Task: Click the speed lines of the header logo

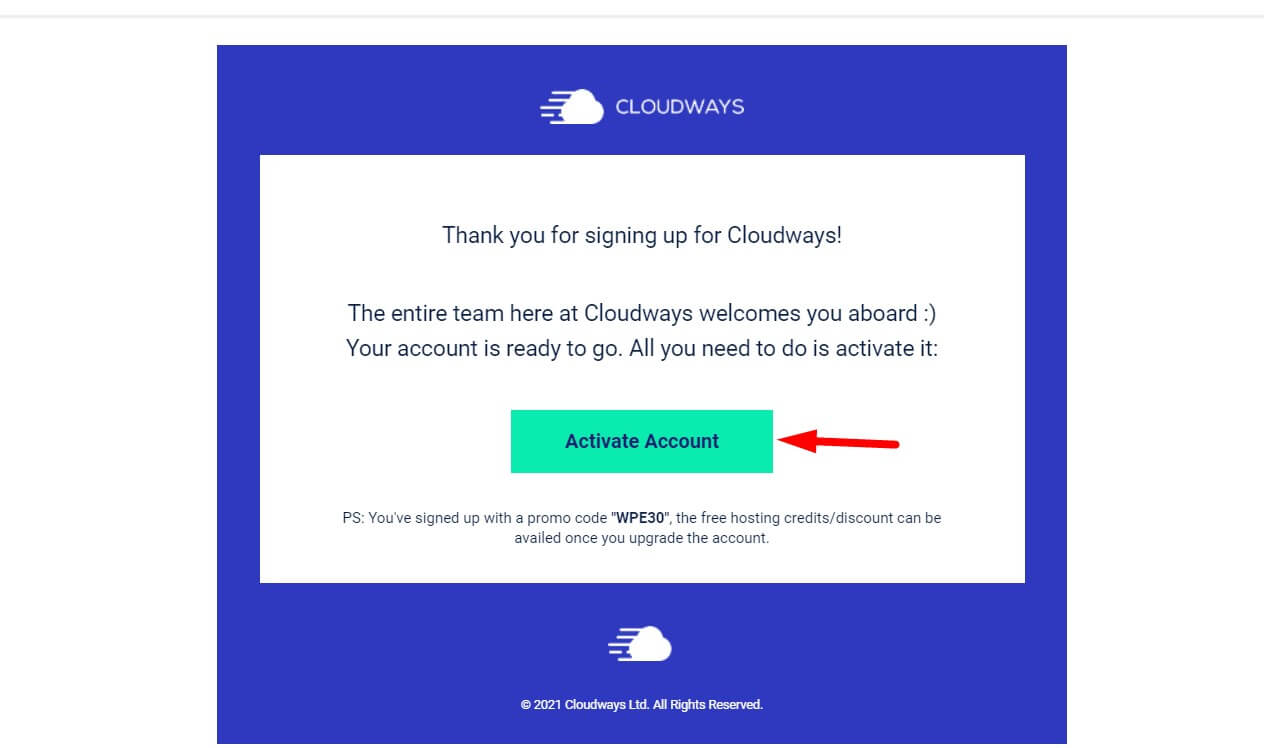Action: pos(552,108)
